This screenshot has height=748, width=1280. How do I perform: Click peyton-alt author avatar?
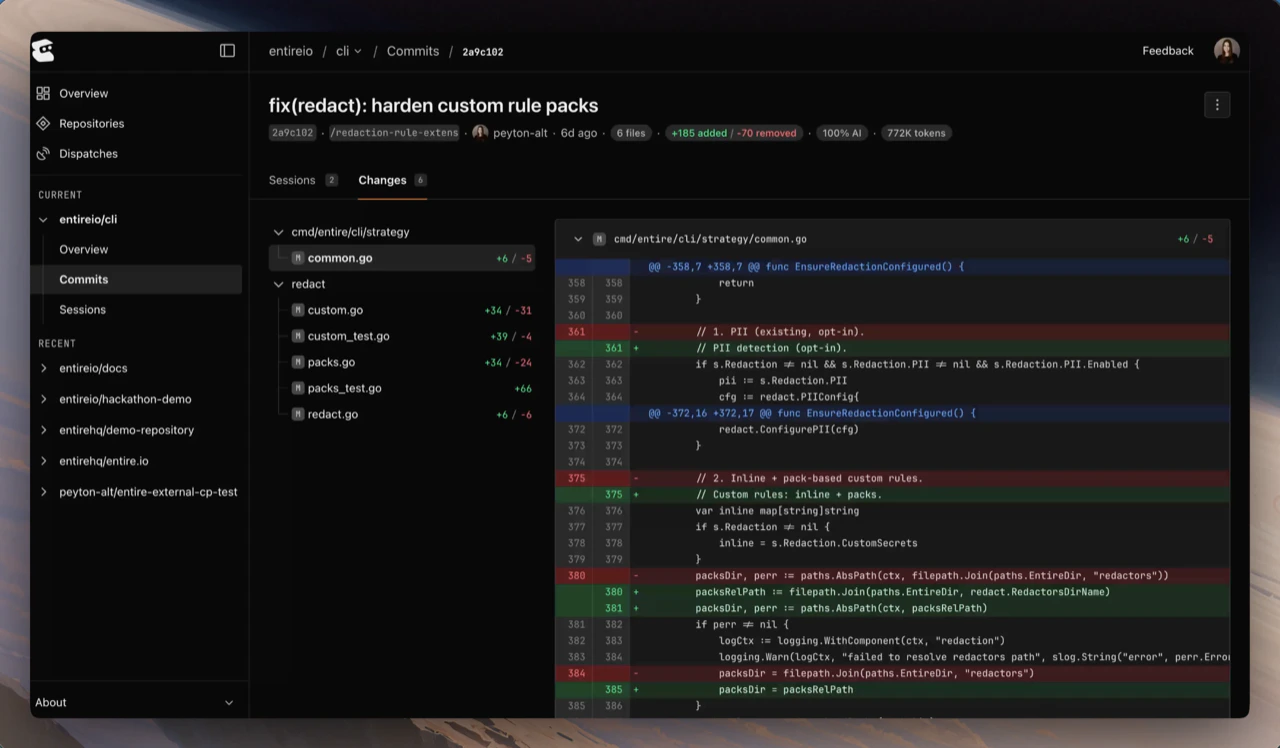coord(480,133)
